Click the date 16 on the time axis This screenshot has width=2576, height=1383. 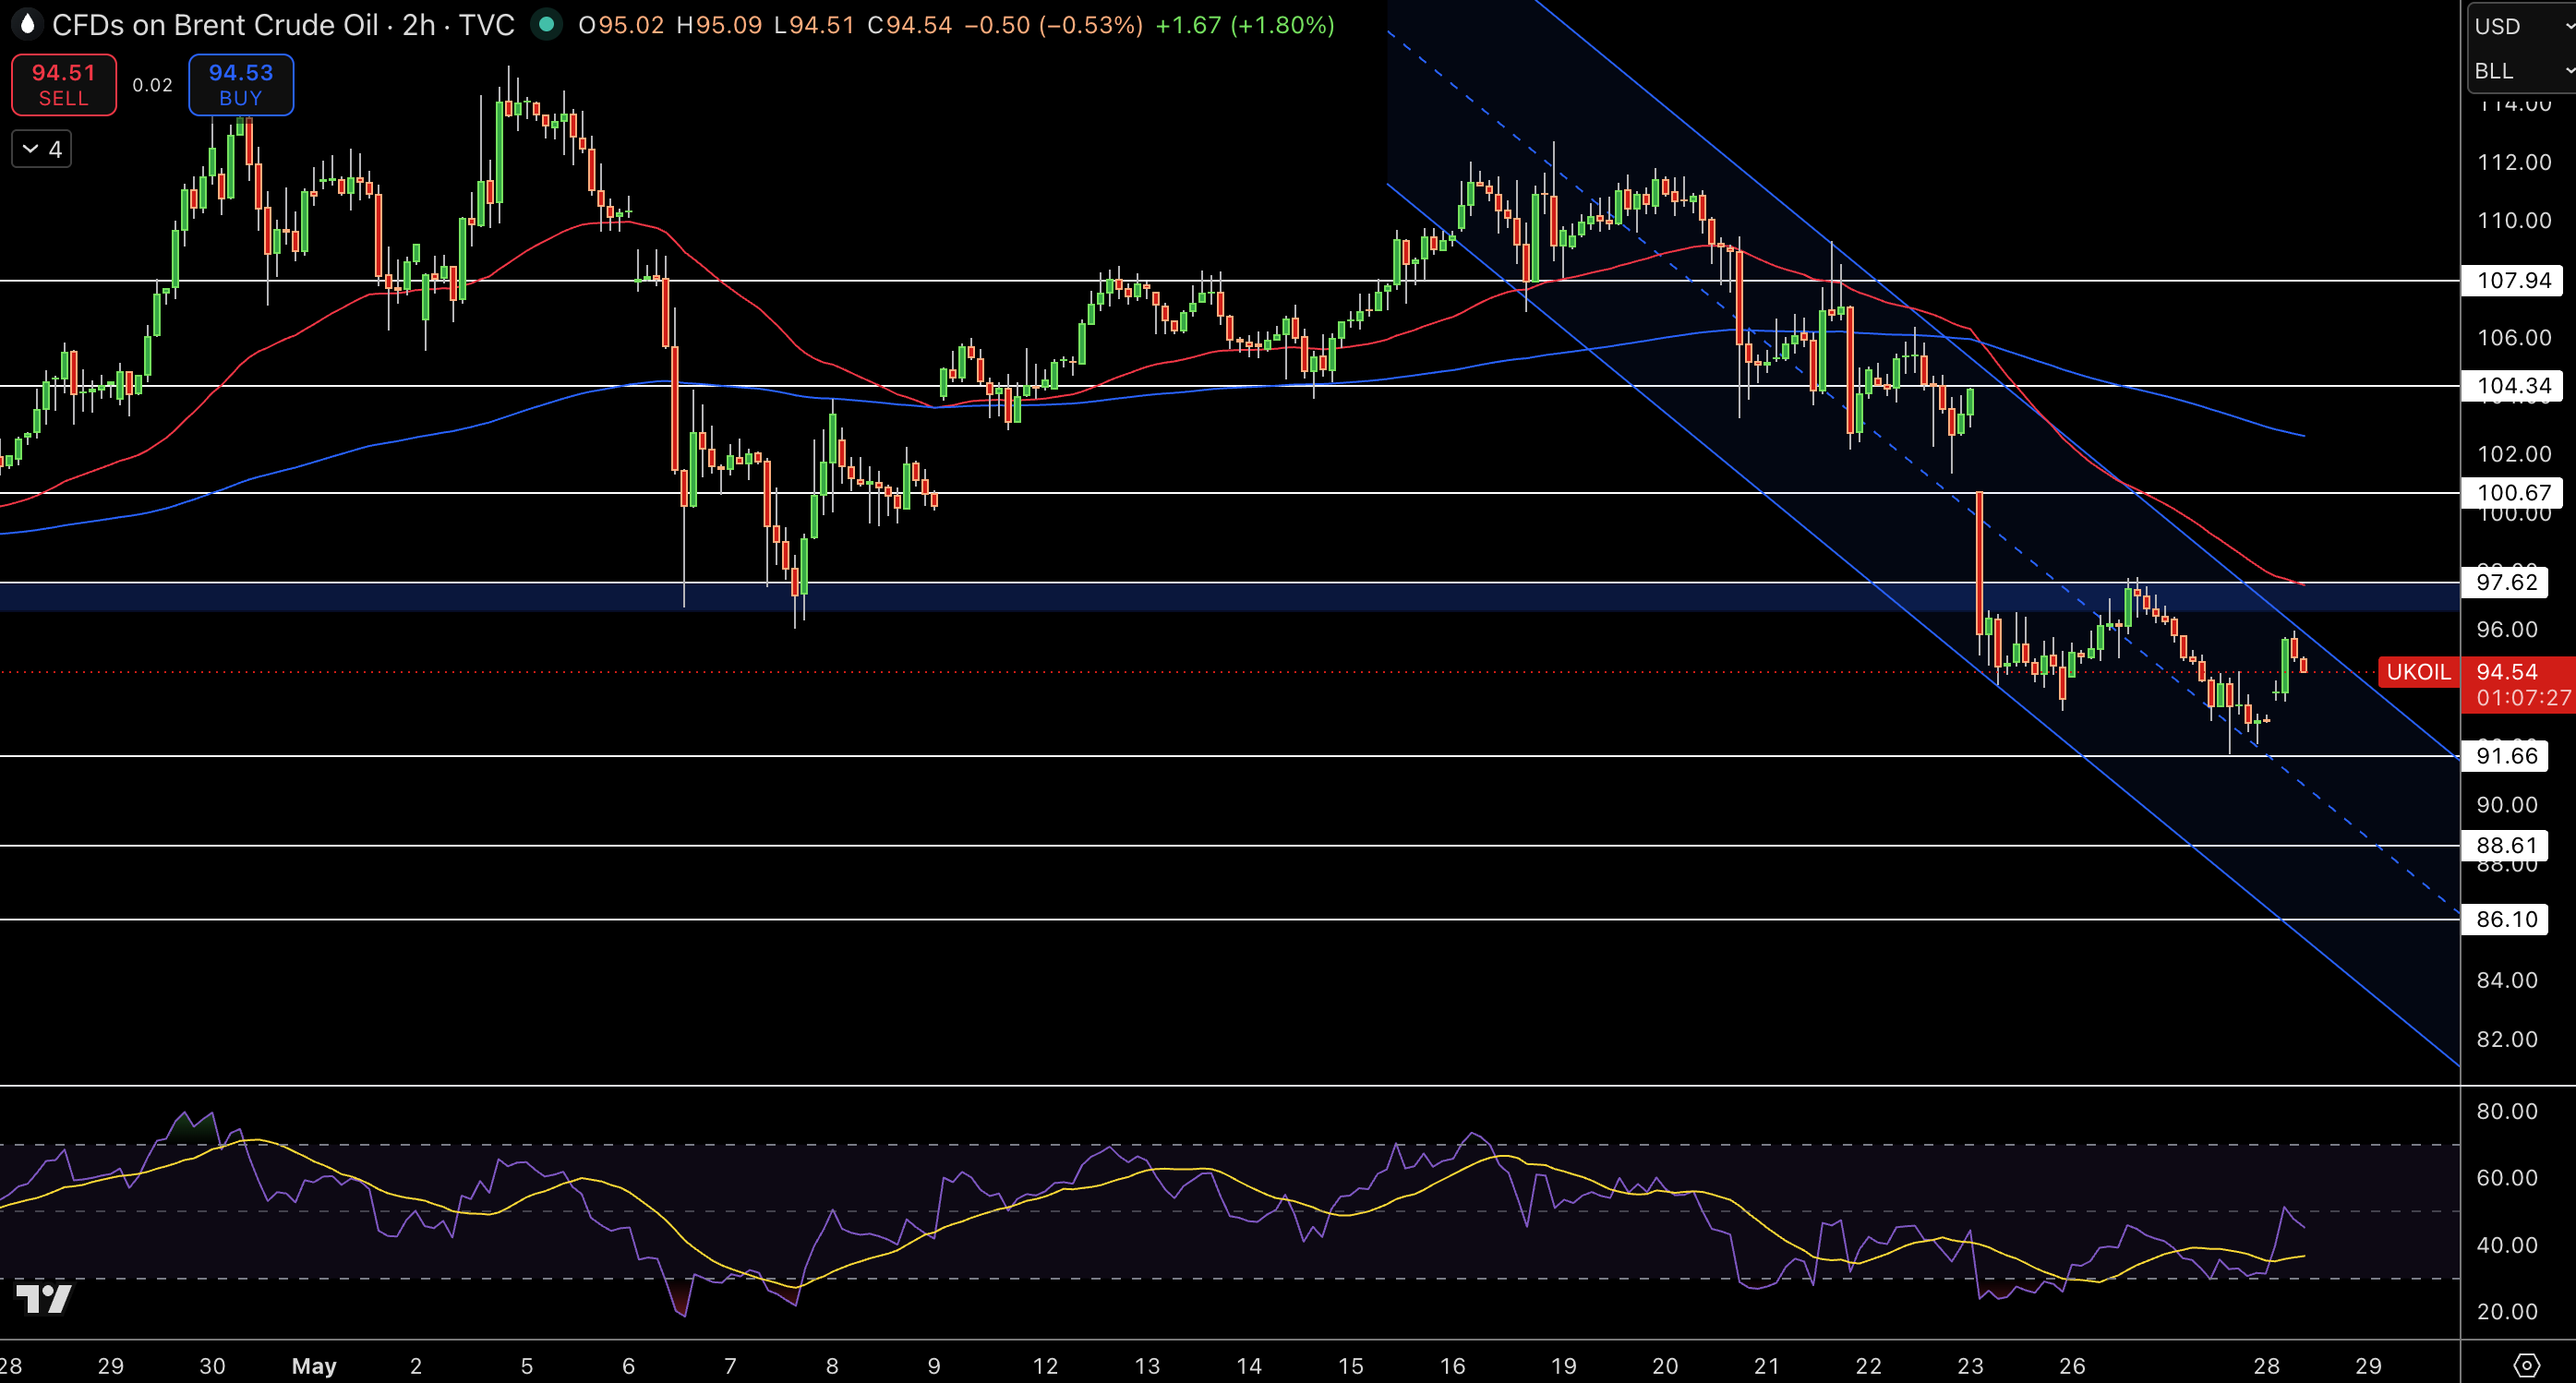tap(1452, 1365)
